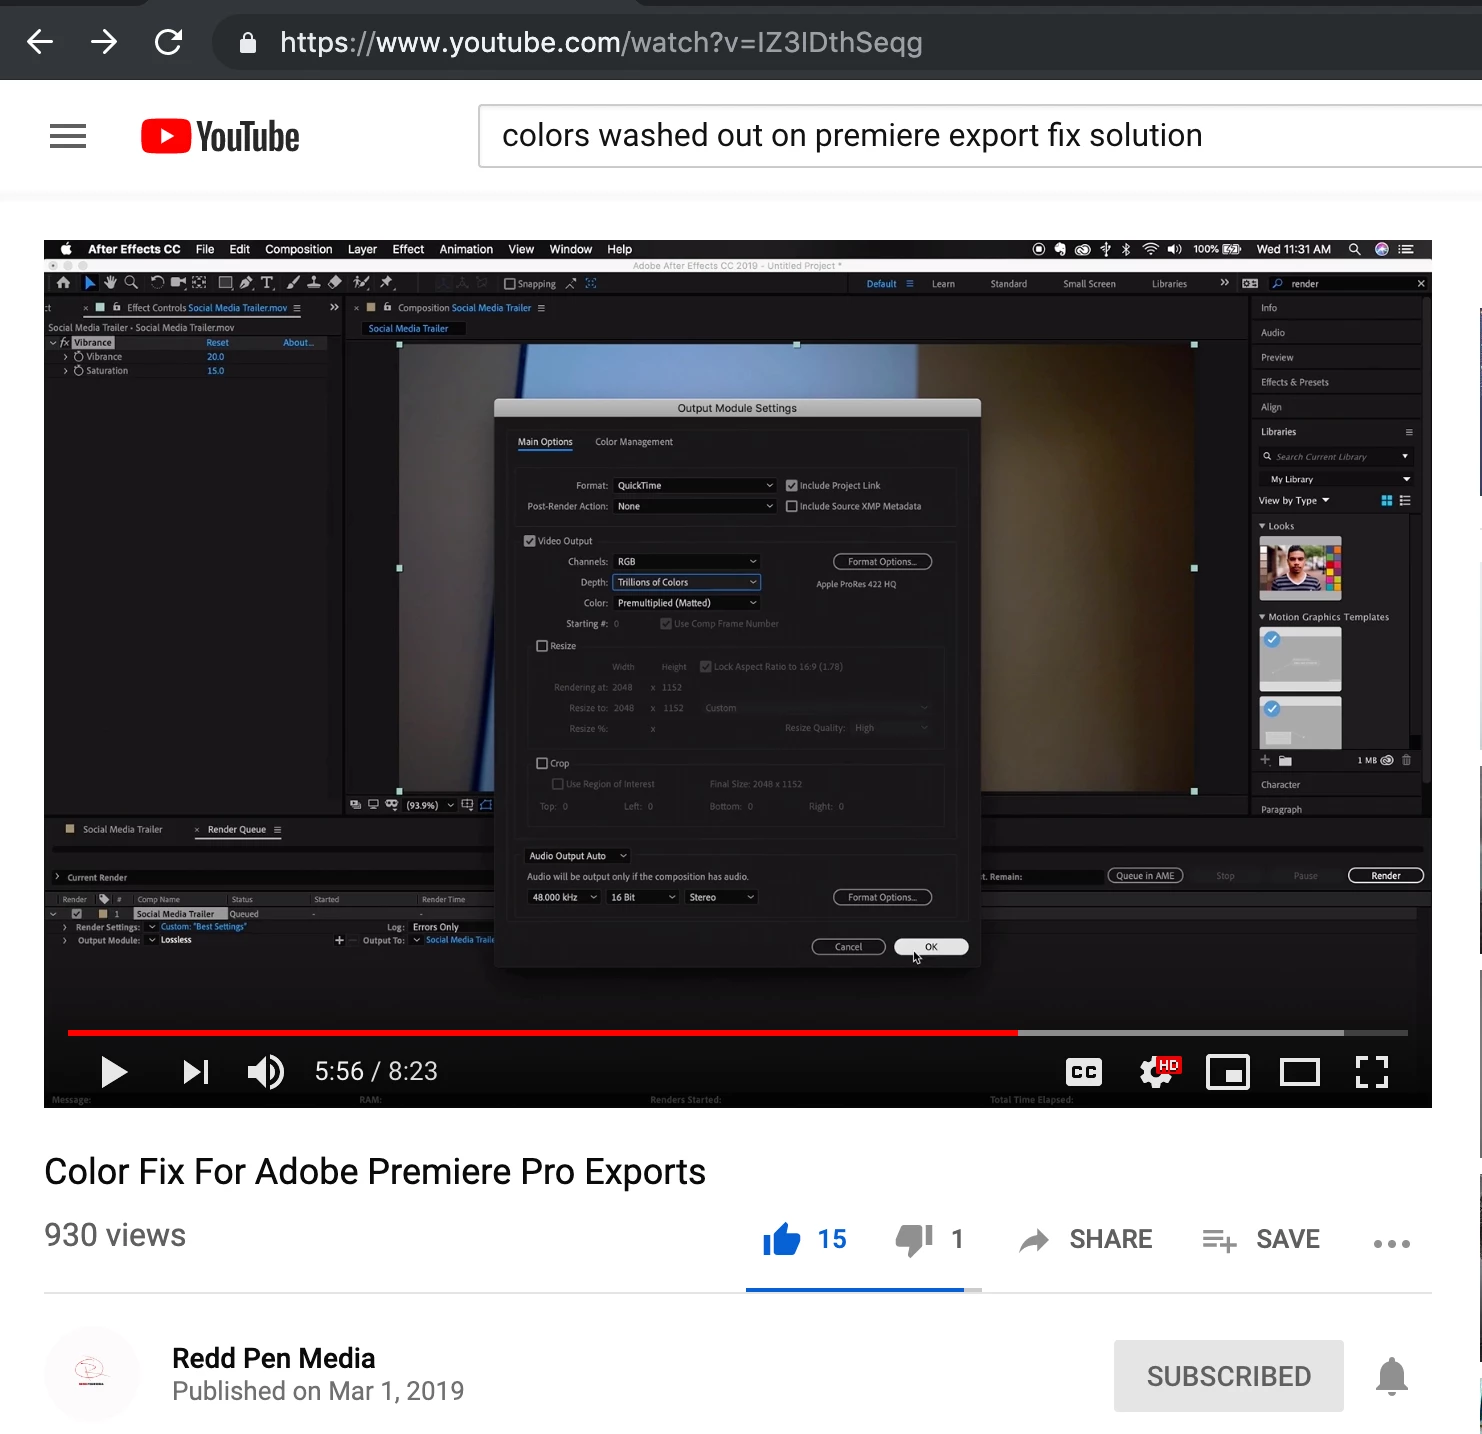Seek on the video progress bar
The width and height of the screenshot is (1482, 1434).
point(738,1032)
